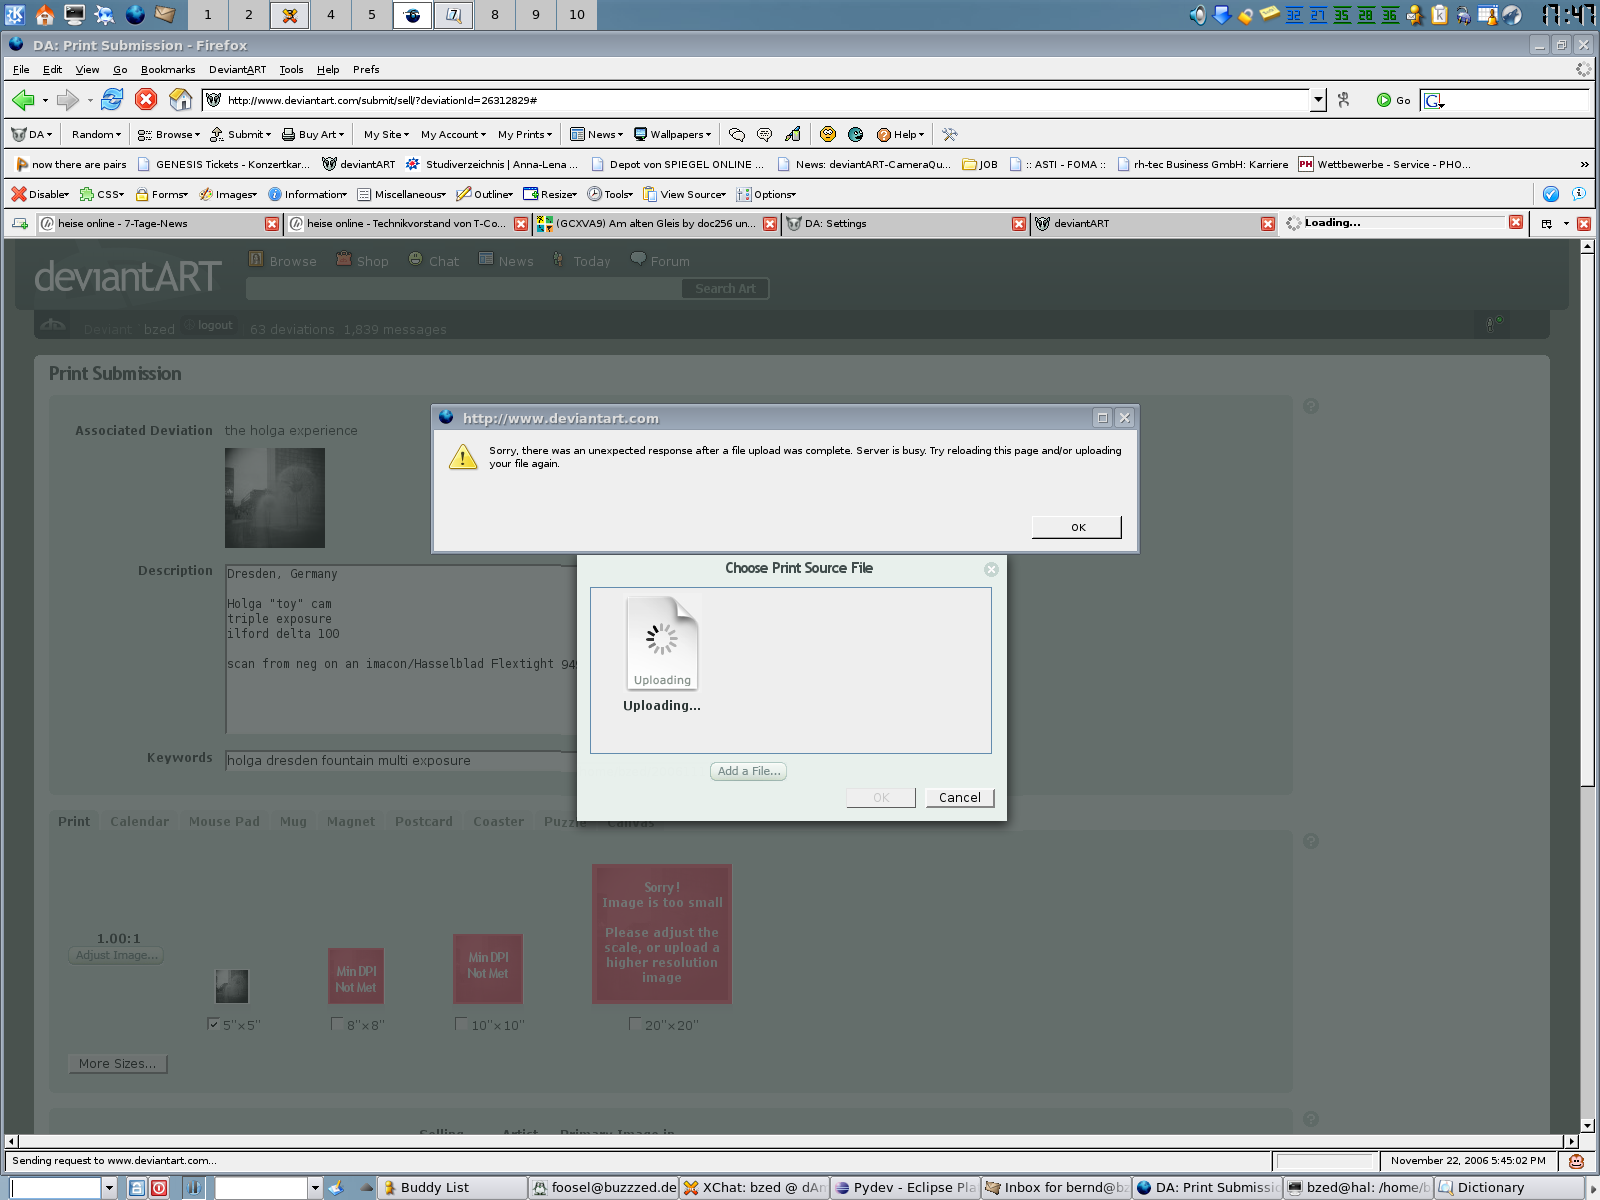1600x1200 pixels.
Task: Go to the Home page icon
Action: click(180, 100)
